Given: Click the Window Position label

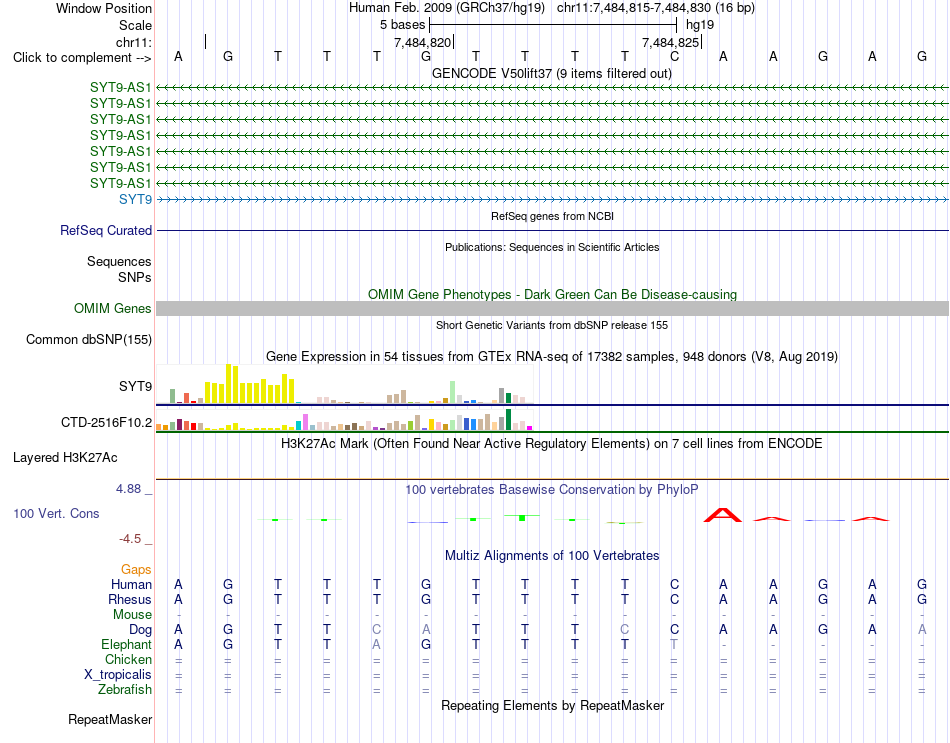Looking at the screenshot, I should [x=104, y=8].
